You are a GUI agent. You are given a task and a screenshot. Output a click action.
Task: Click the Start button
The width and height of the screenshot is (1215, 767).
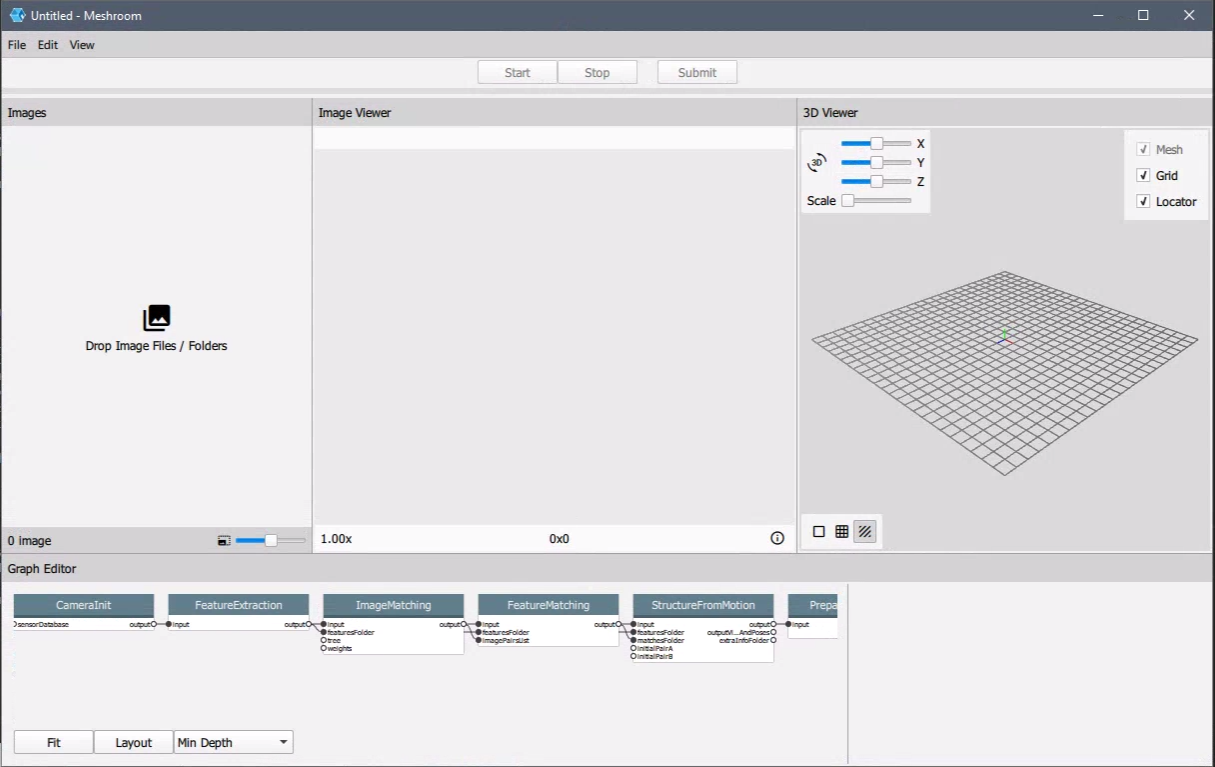pos(517,72)
